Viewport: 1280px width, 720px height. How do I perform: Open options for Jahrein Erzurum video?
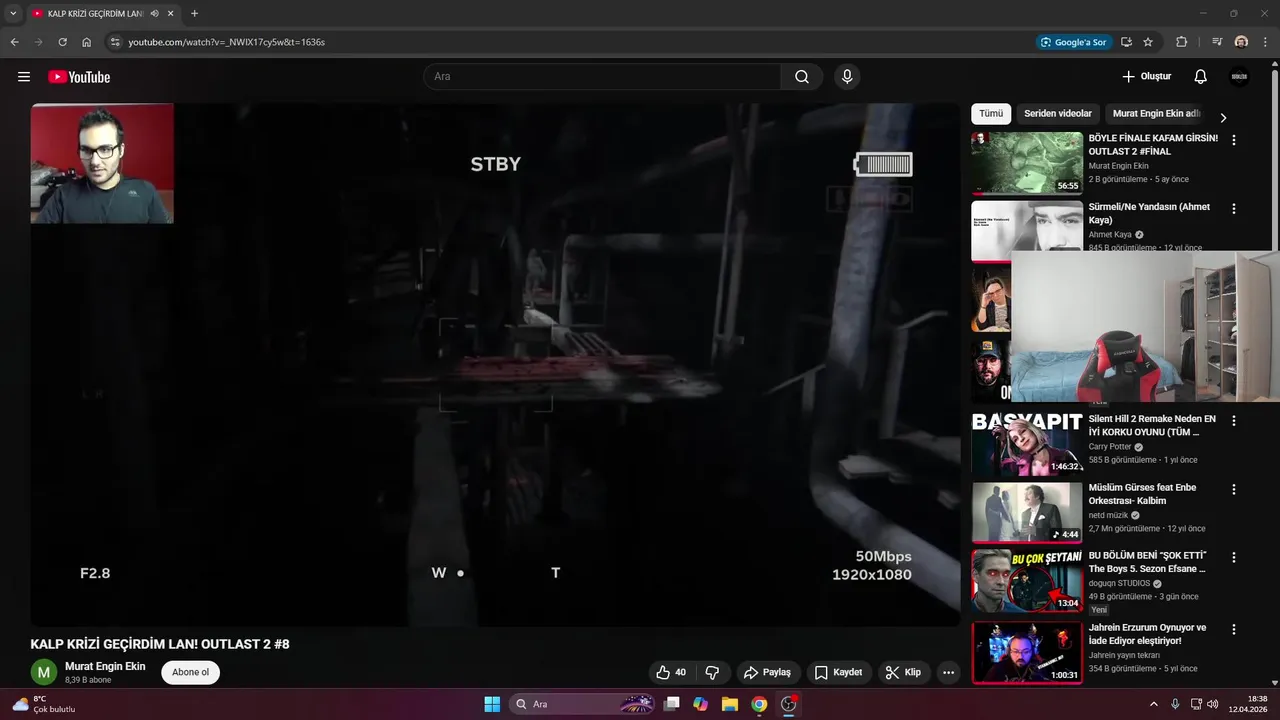click(1234, 630)
